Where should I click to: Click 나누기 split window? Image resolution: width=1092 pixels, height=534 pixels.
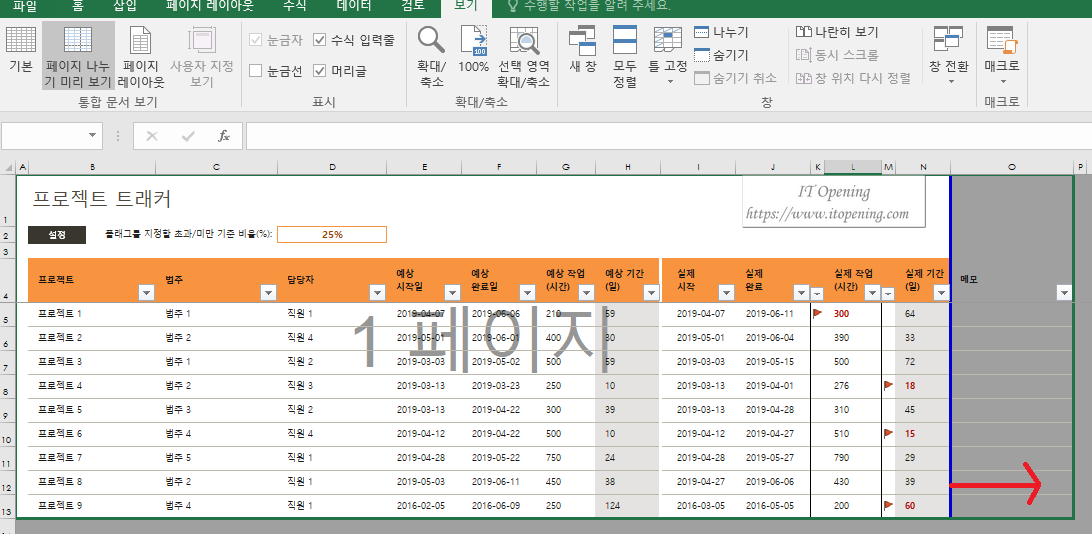click(x=721, y=32)
